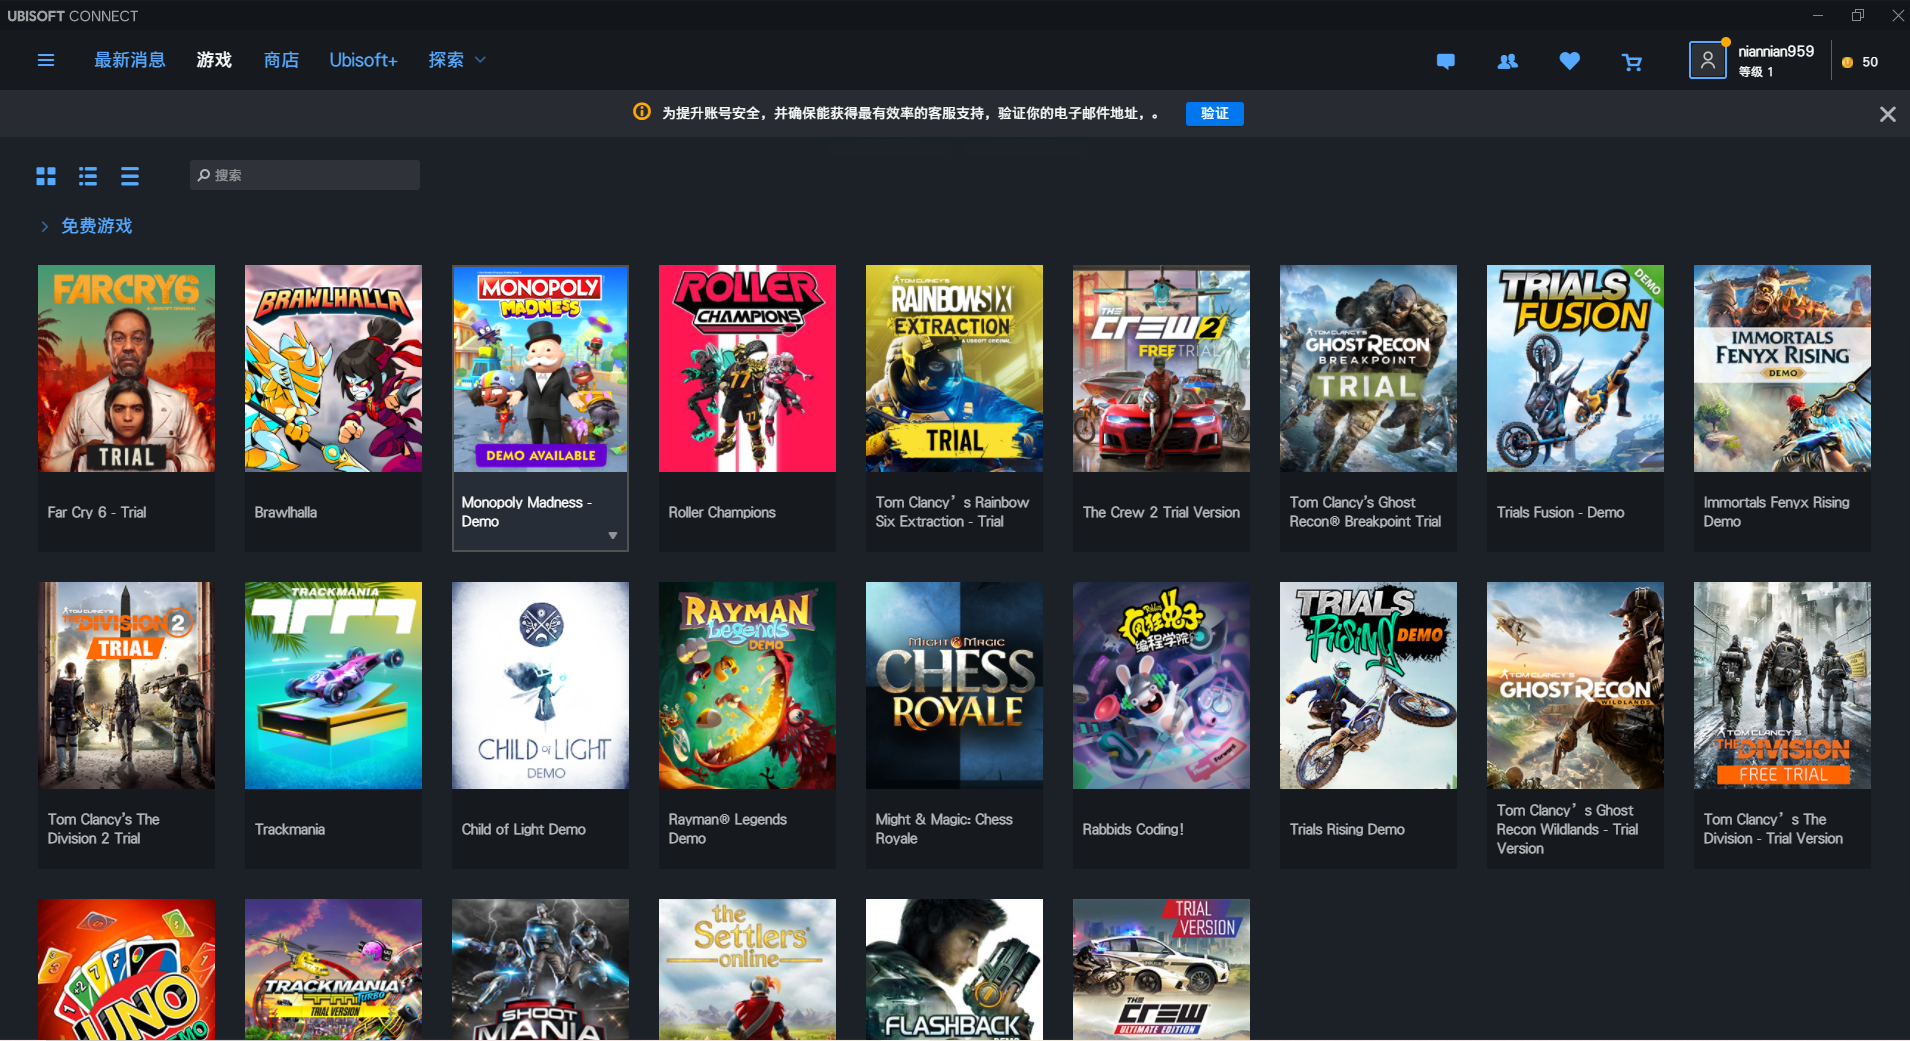Image resolution: width=1910 pixels, height=1041 pixels.
Task: Open Brawlhalla game cover
Action: pos(333,368)
